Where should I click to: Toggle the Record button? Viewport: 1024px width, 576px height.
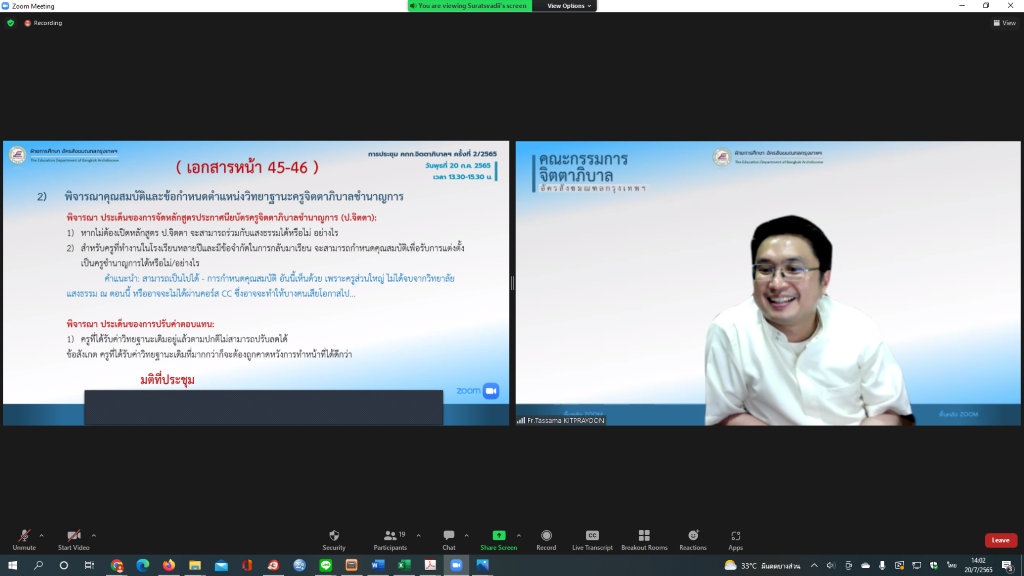pyautogui.click(x=546, y=539)
